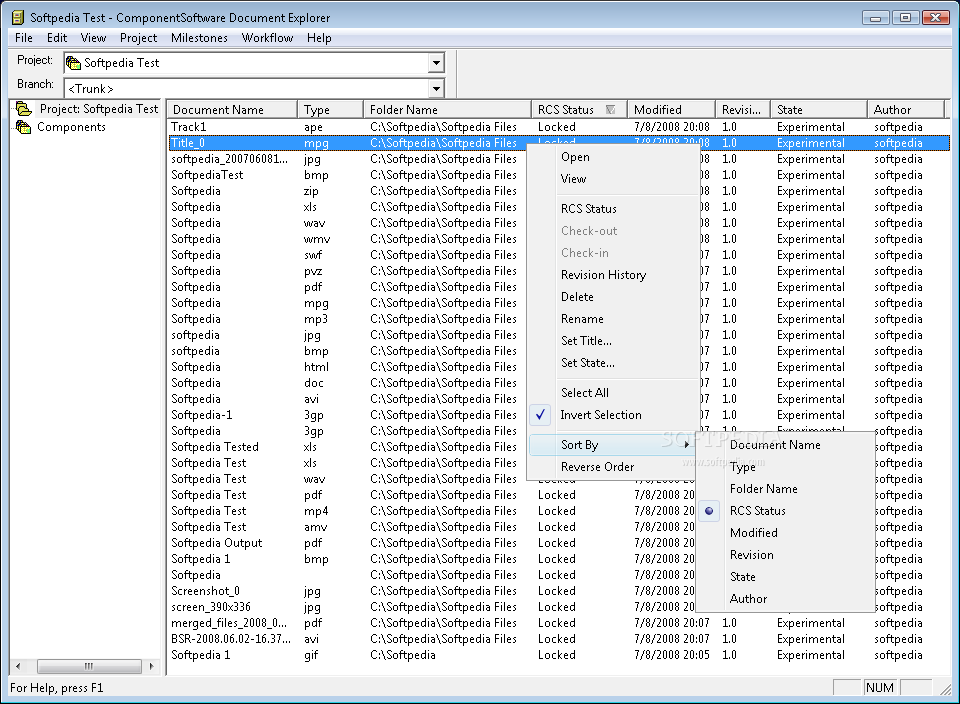The width and height of the screenshot is (960, 704).
Task: Select the Softpedia 1 gif row
Action: pos(558,655)
